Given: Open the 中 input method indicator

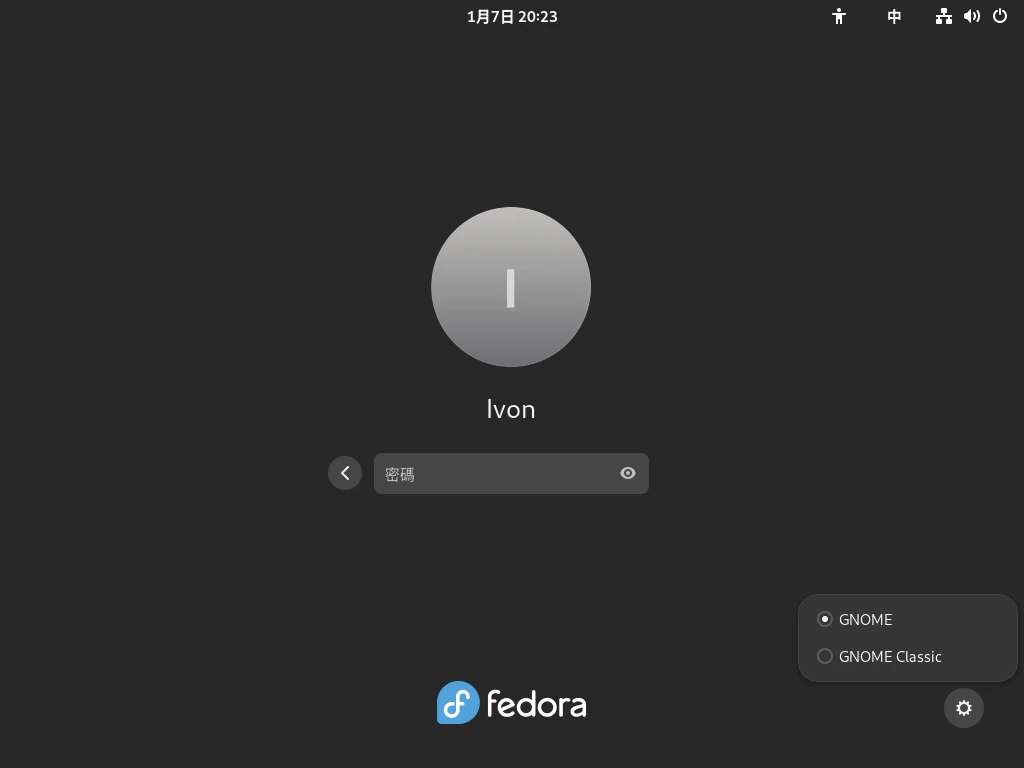Looking at the screenshot, I should tap(894, 16).
